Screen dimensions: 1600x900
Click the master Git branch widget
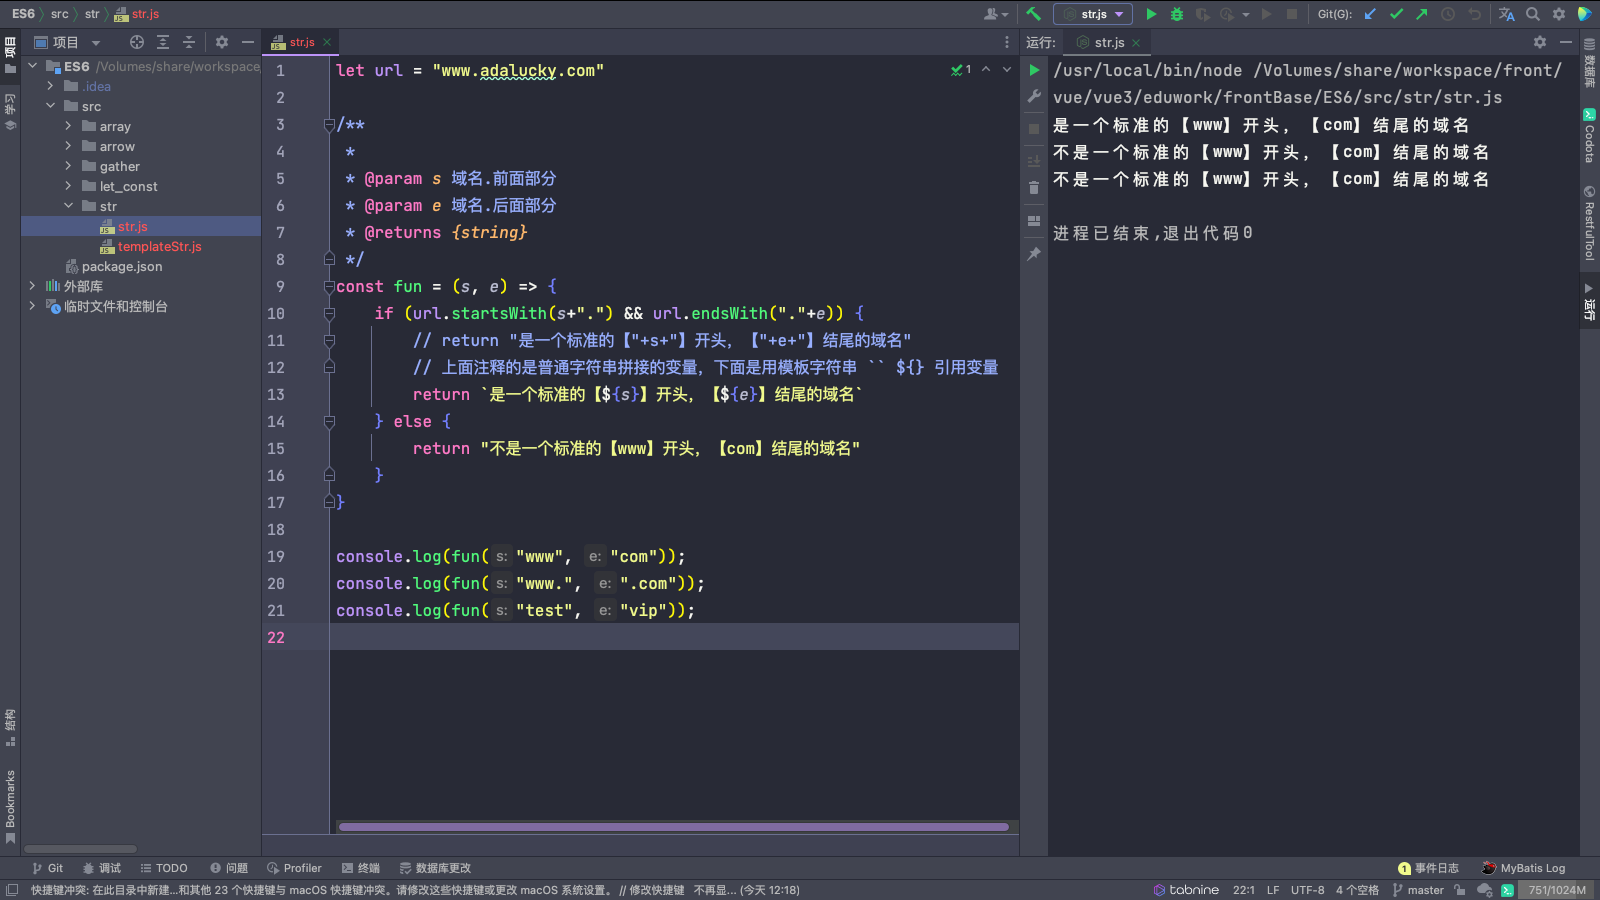(1418, 890)
